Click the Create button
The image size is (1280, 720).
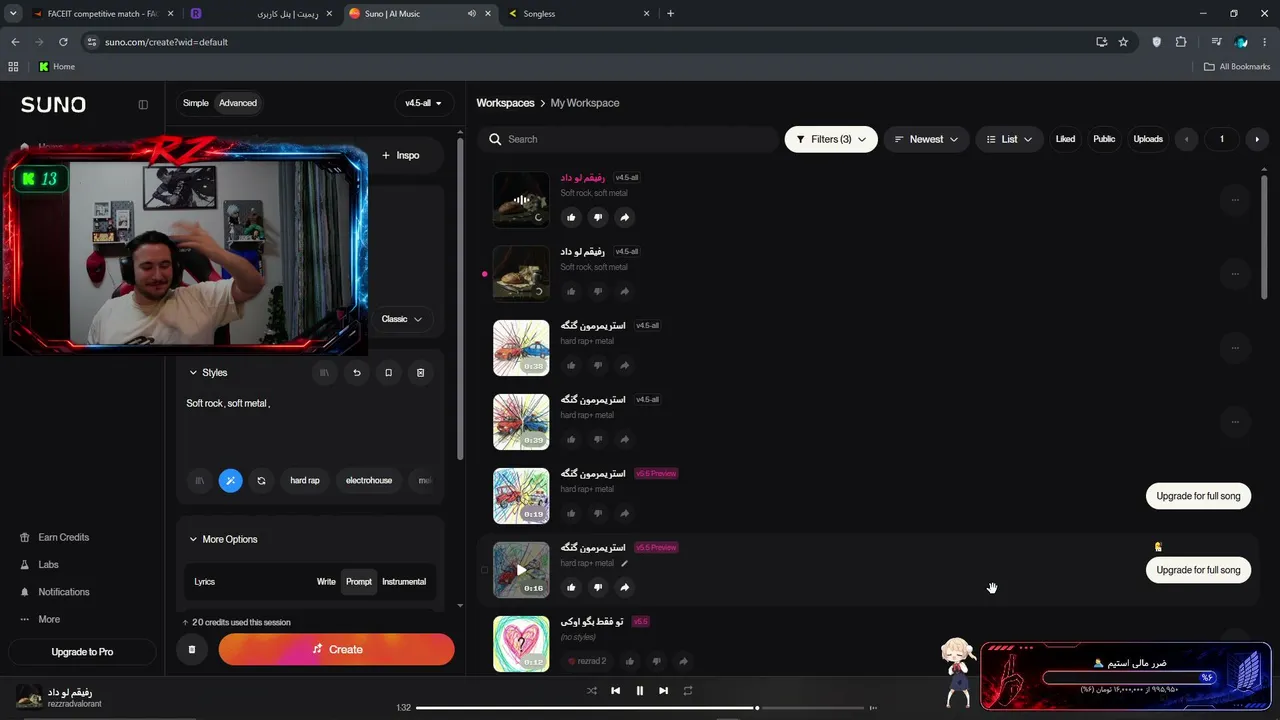tap(336, 649)
